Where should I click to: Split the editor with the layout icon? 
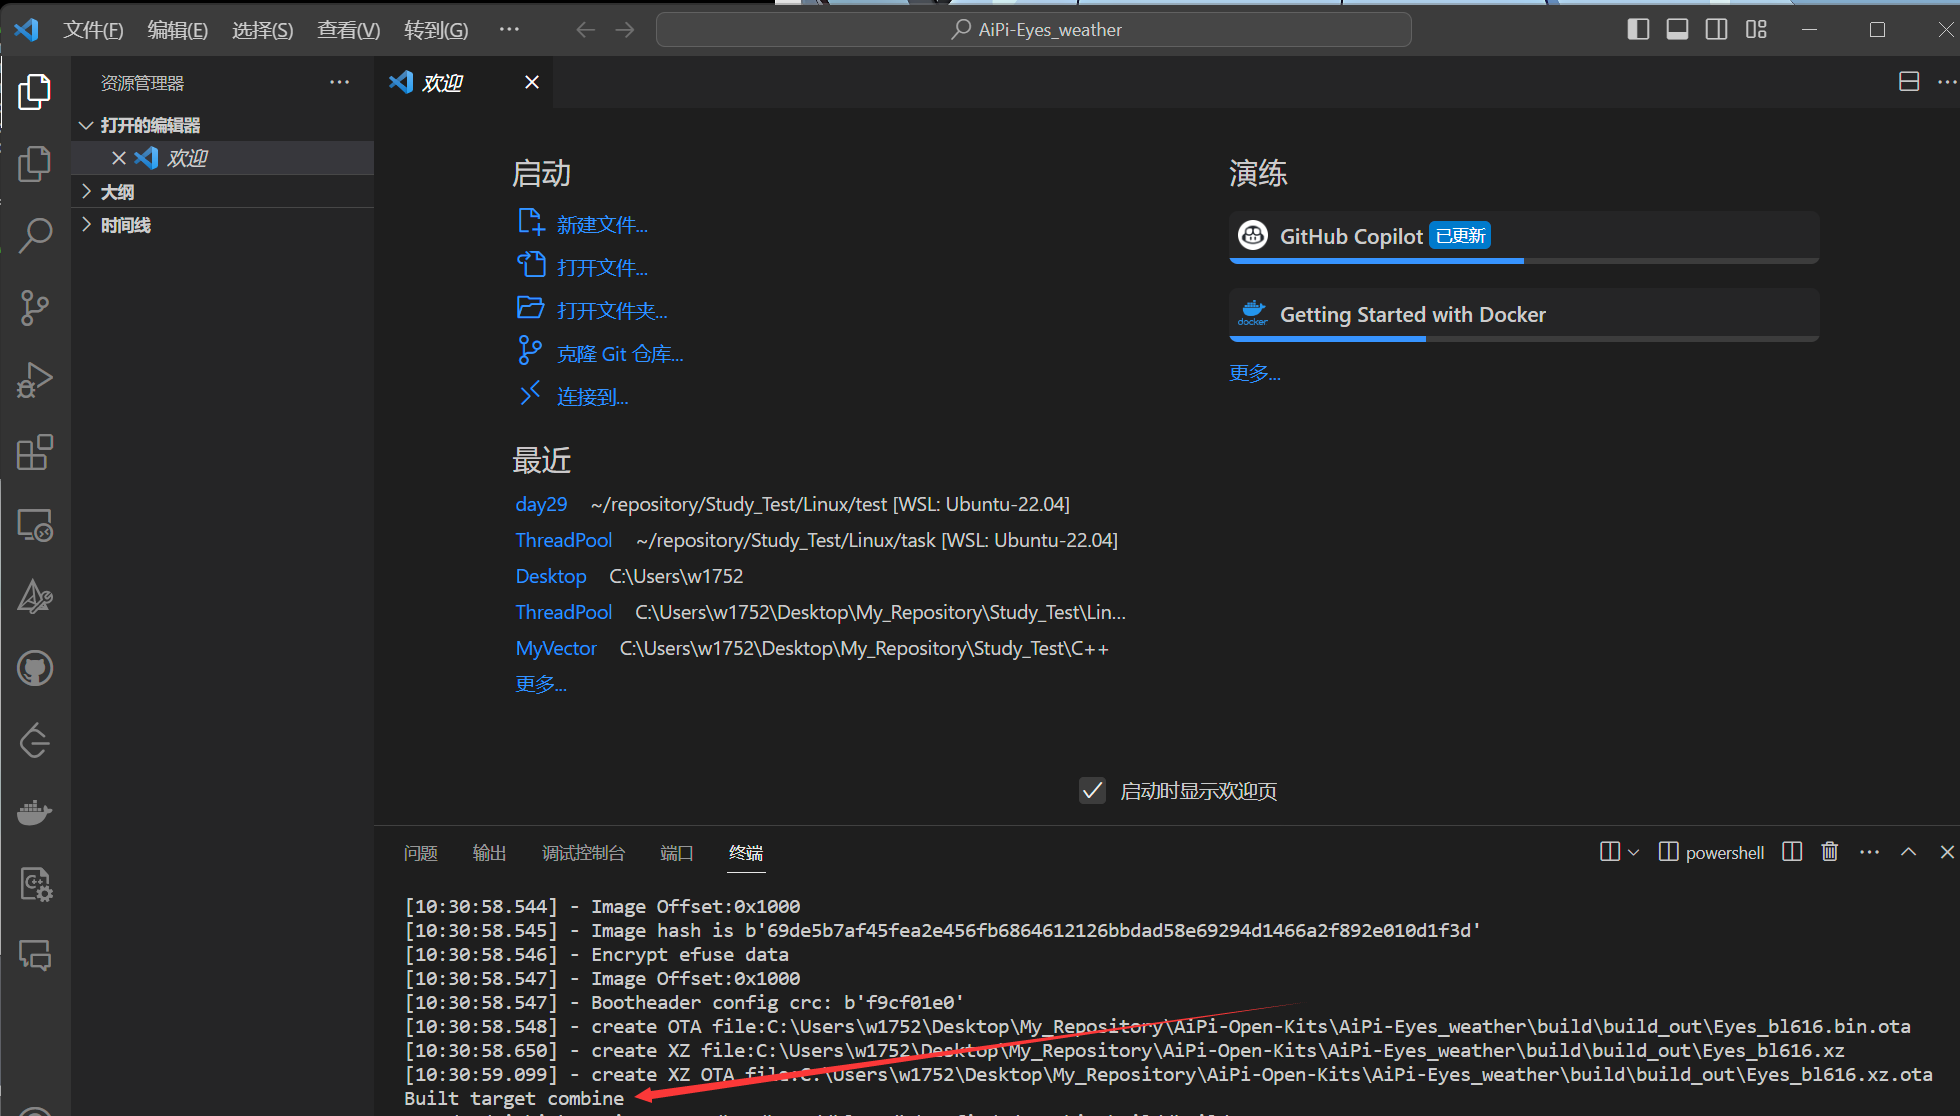point(1909,82)
